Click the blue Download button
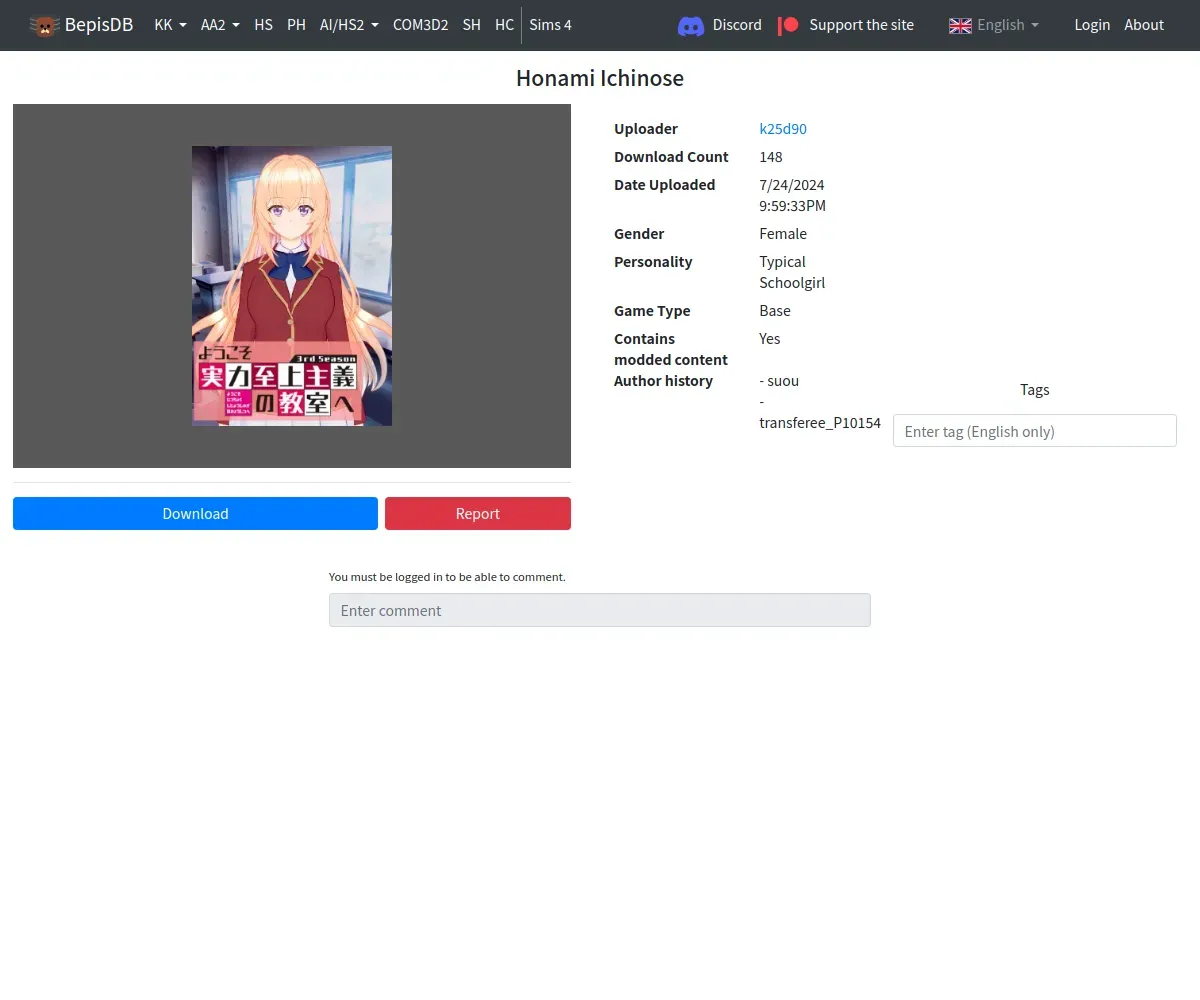The width and height of the screenshot is (1200, 1000). click(x=195, y=514)
